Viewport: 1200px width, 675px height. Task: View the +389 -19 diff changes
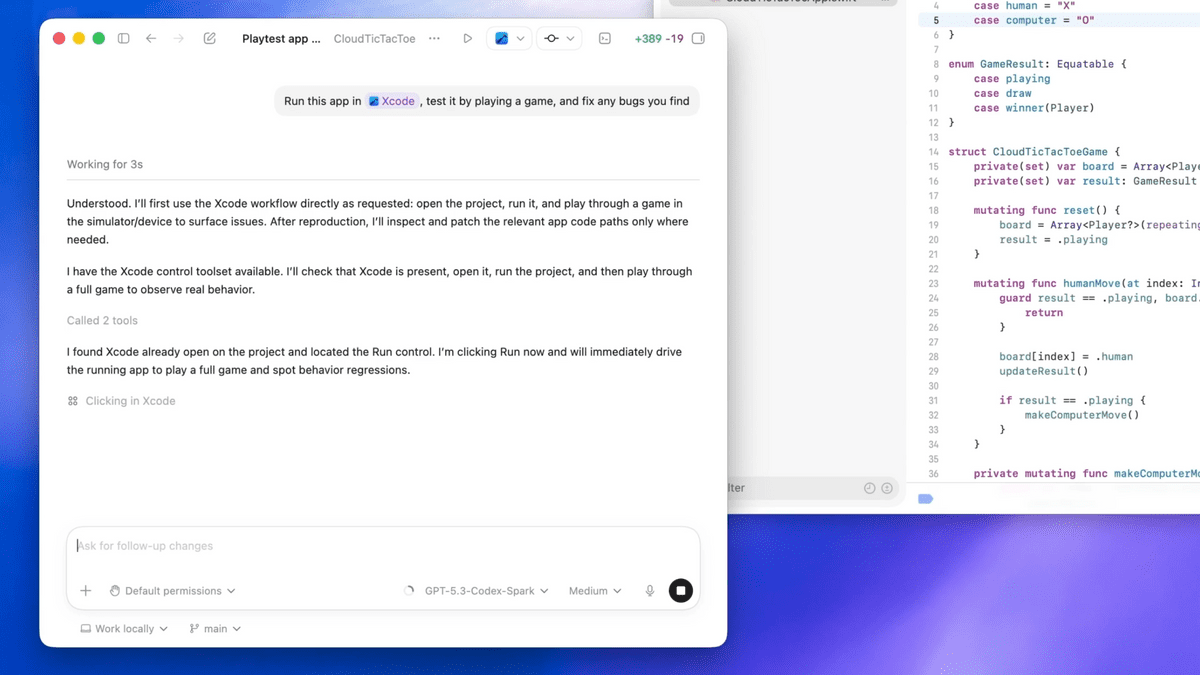659,39
